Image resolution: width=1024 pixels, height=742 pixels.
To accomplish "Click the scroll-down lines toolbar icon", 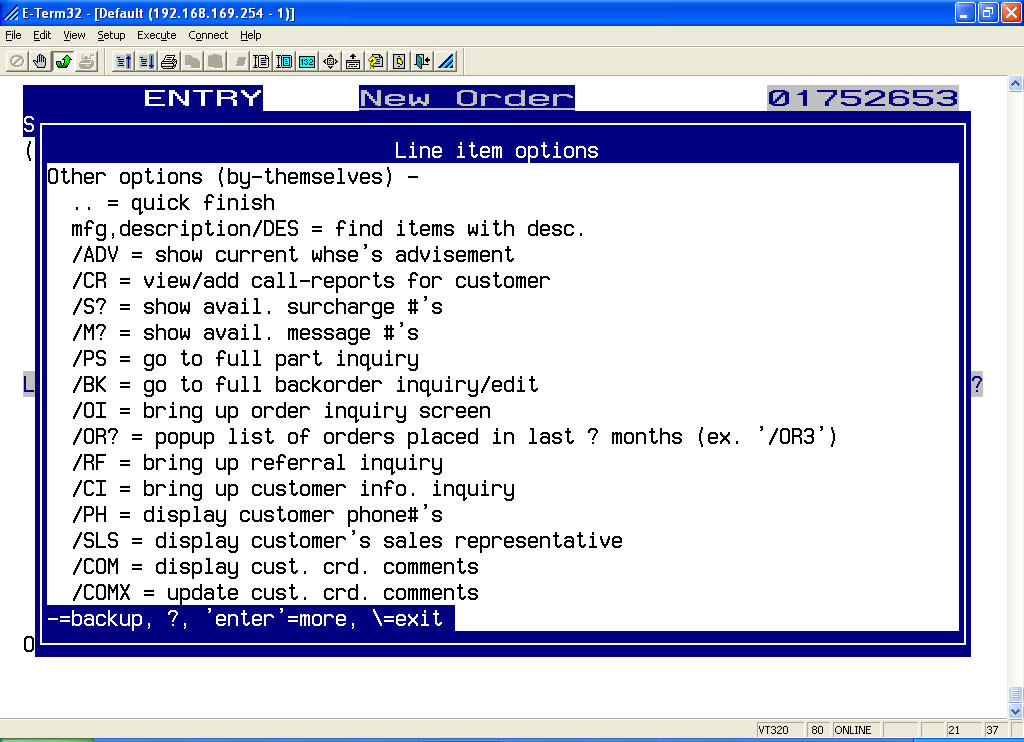I will pos(146,61).
